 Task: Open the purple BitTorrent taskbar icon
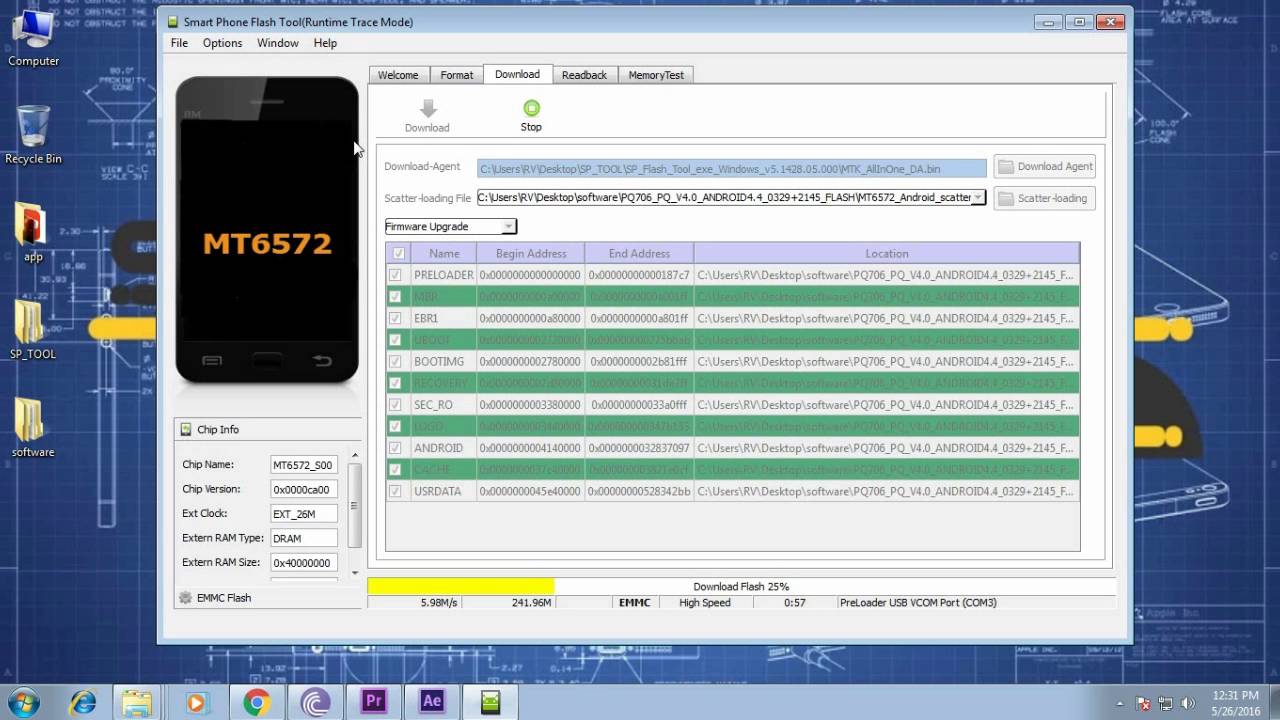click(314, 701)
